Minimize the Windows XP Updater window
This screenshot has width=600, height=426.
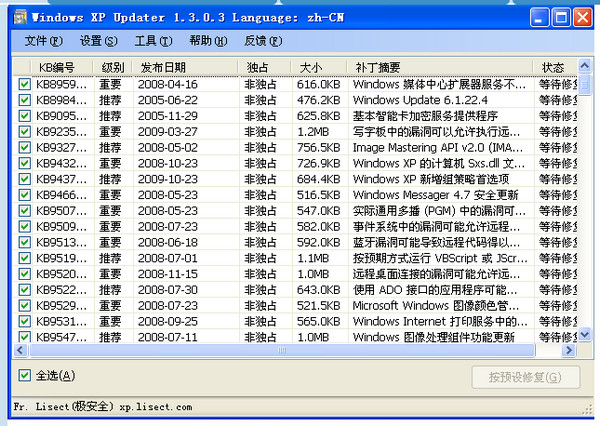pos(539,18)
